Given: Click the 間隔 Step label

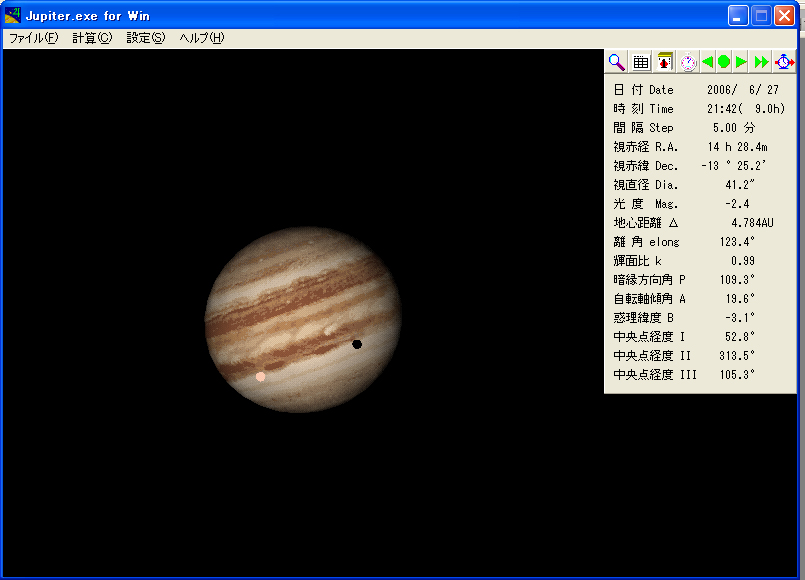Looking at the screenshot, I should [643, 128].
